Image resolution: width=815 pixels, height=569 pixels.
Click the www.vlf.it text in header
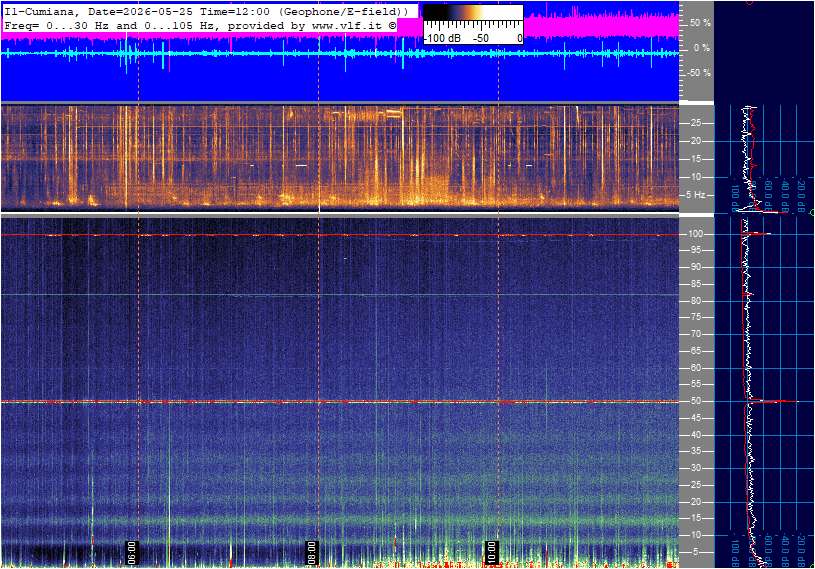click(x=347, y=25)
